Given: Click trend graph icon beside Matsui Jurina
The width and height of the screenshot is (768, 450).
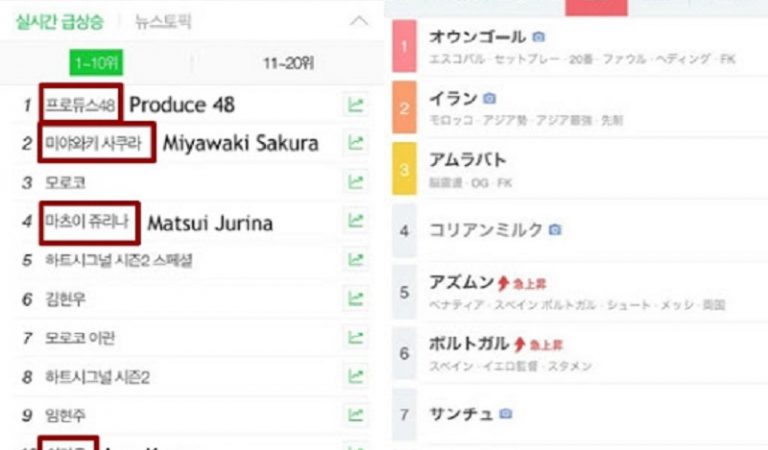Looking at the screenshot, I should tap(356, 221).
